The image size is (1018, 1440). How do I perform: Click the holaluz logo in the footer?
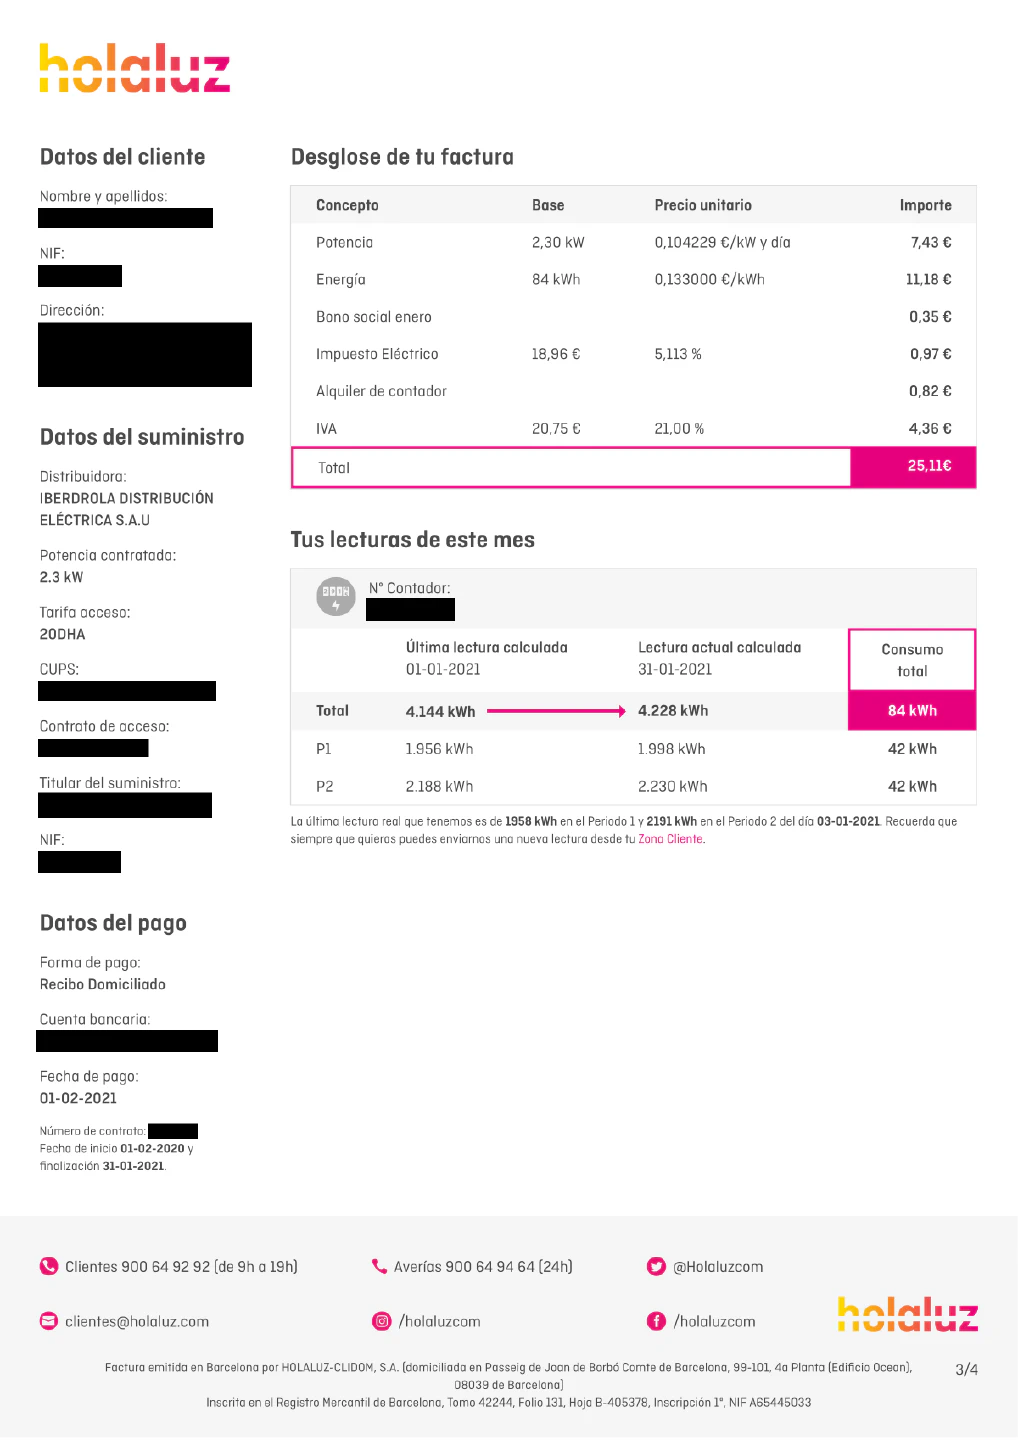(x=907, y=1314)
